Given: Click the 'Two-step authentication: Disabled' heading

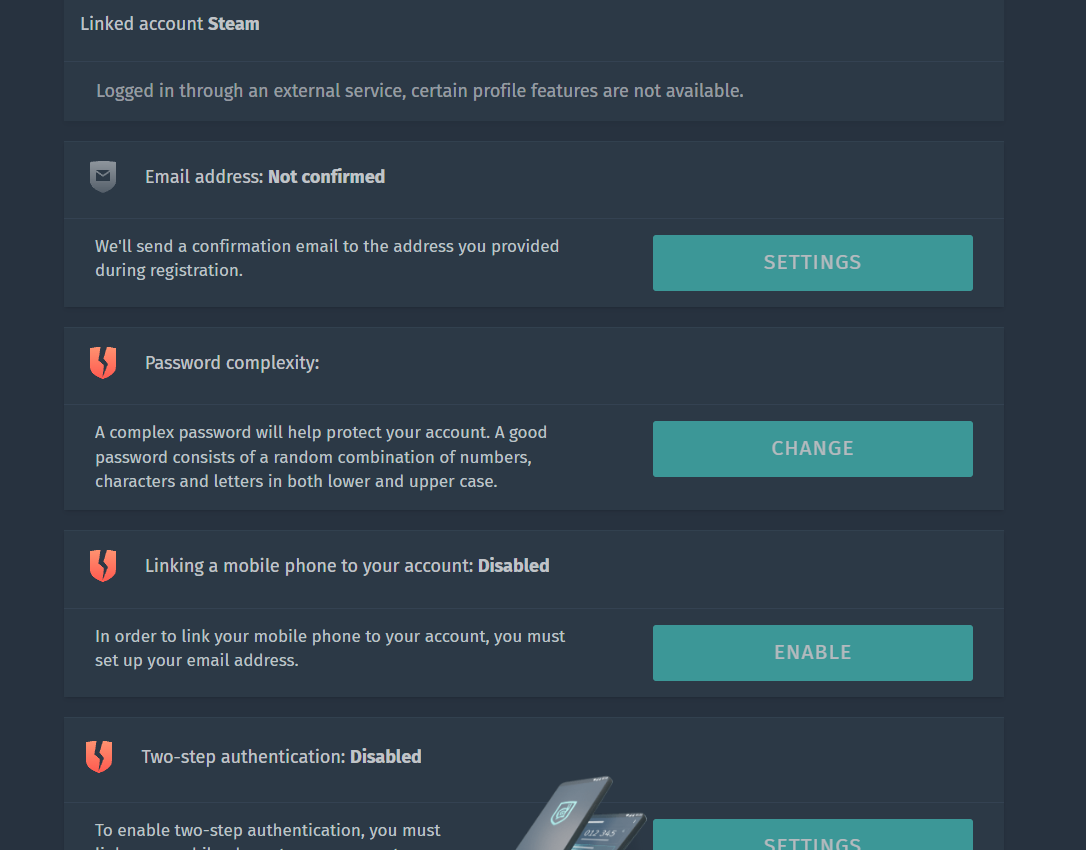Looking at the screenshot, I should click(281, 757).
